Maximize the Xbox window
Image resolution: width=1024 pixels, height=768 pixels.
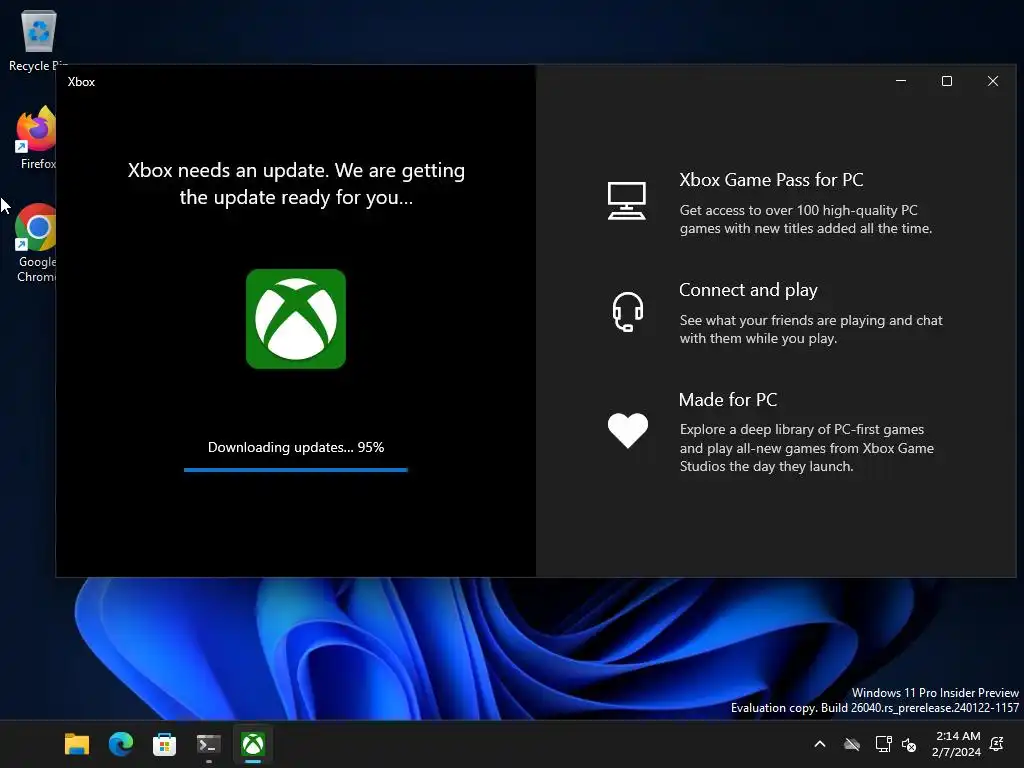pos(947,81)
